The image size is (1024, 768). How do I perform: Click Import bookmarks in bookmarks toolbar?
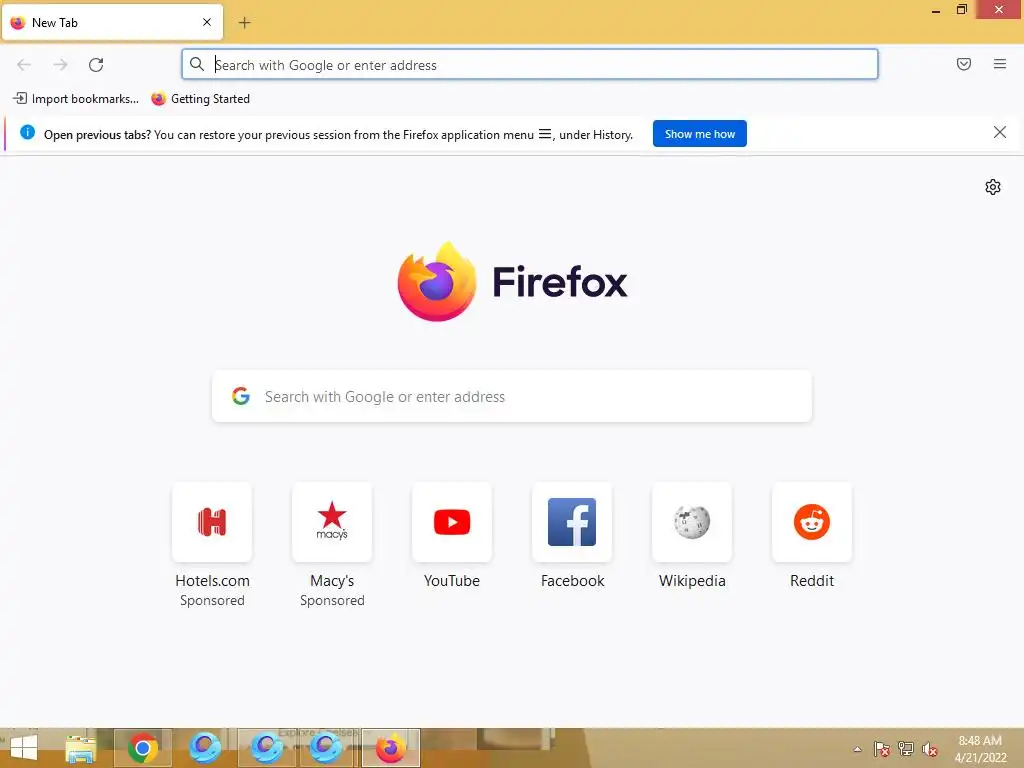pos(76,99)
